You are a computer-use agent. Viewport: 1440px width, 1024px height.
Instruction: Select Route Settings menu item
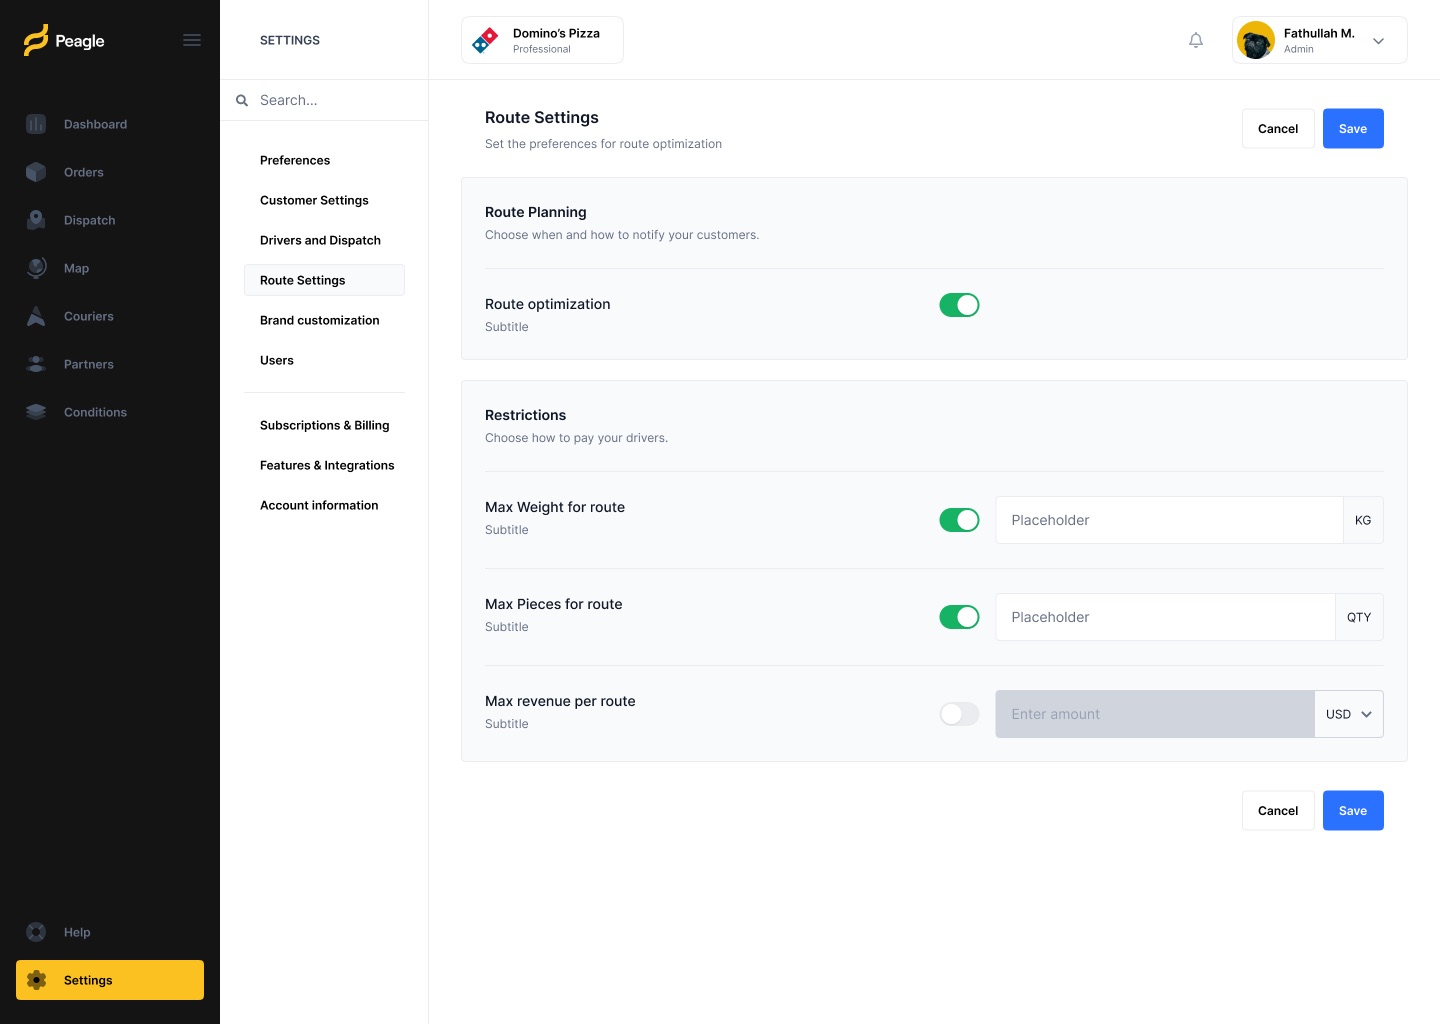point(324,280)
